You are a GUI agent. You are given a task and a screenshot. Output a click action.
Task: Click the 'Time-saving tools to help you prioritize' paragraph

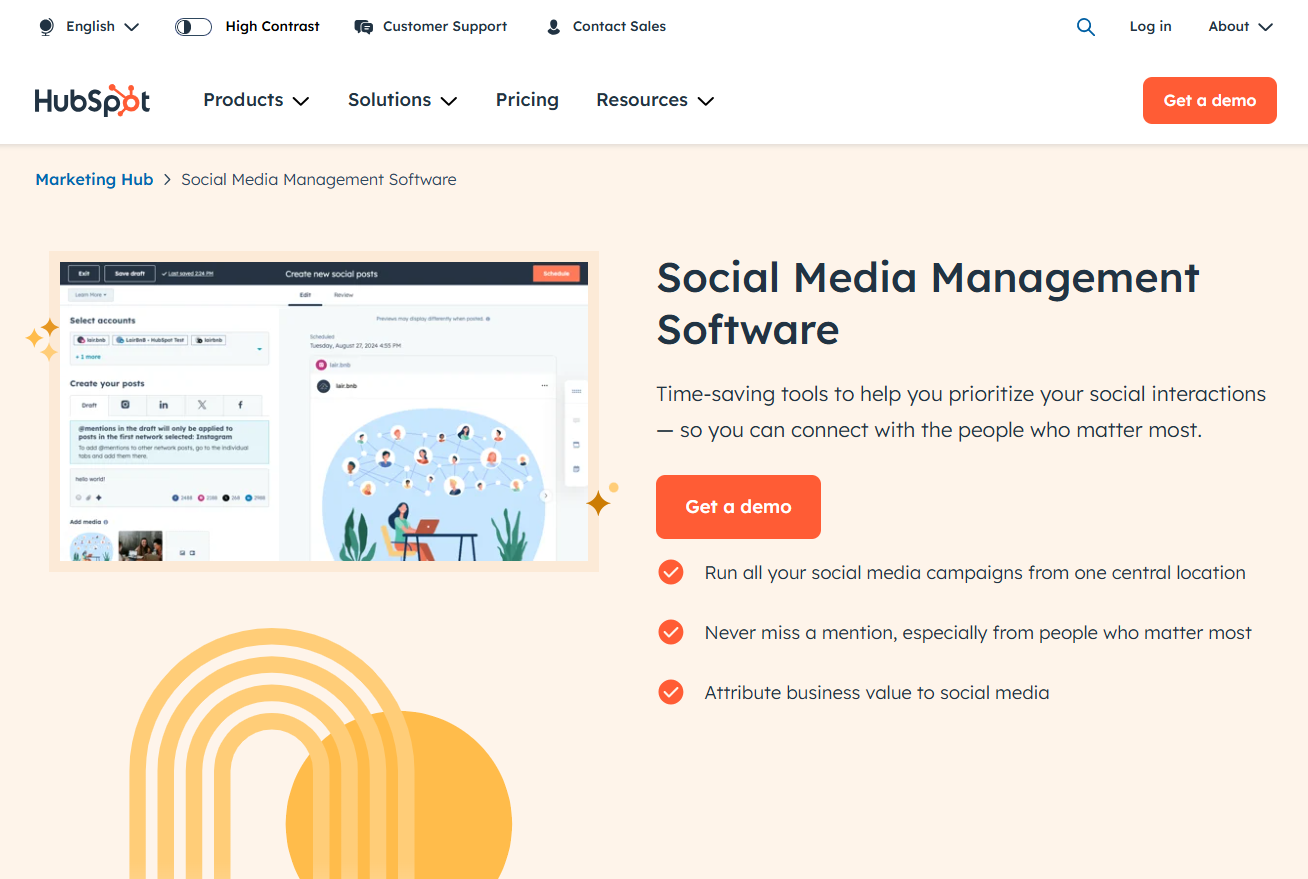pyautogui.click(x=961, y=412)
